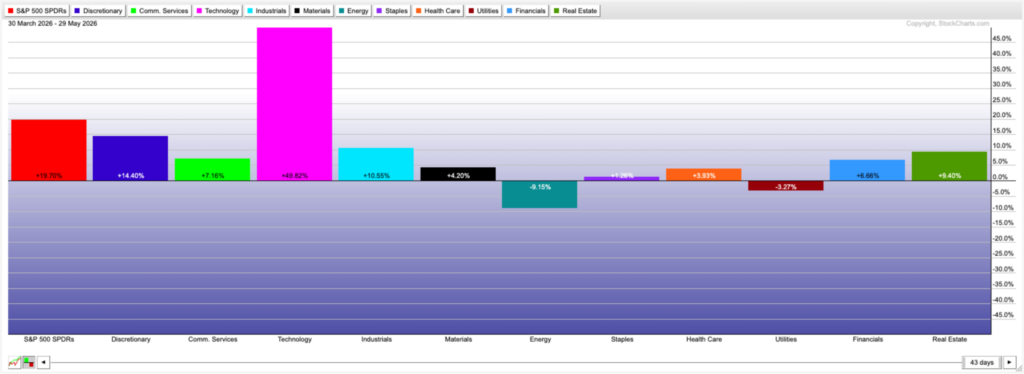Click the Industrials label below chart
Viewport: 1024px width, 374px height.
click(x=376, y=339)
